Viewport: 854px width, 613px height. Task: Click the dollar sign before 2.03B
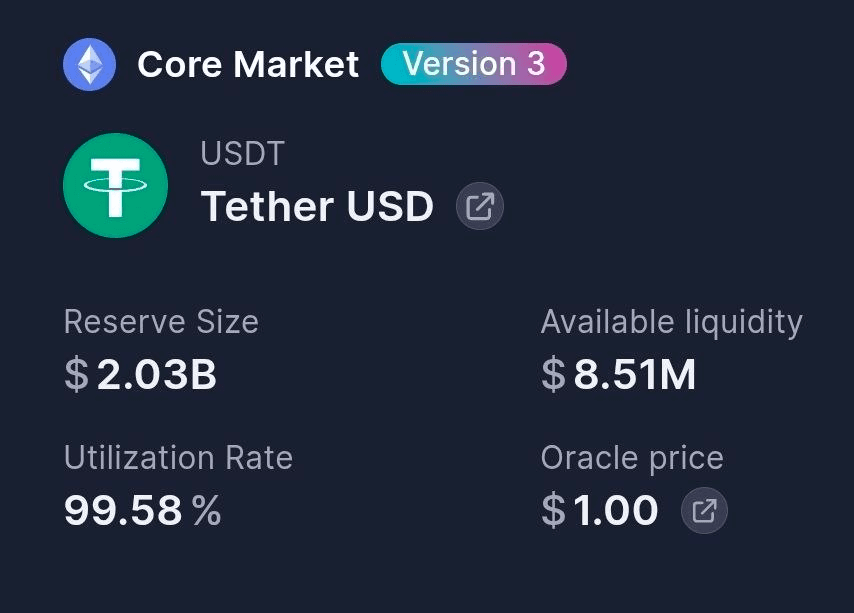click(77, 375)
